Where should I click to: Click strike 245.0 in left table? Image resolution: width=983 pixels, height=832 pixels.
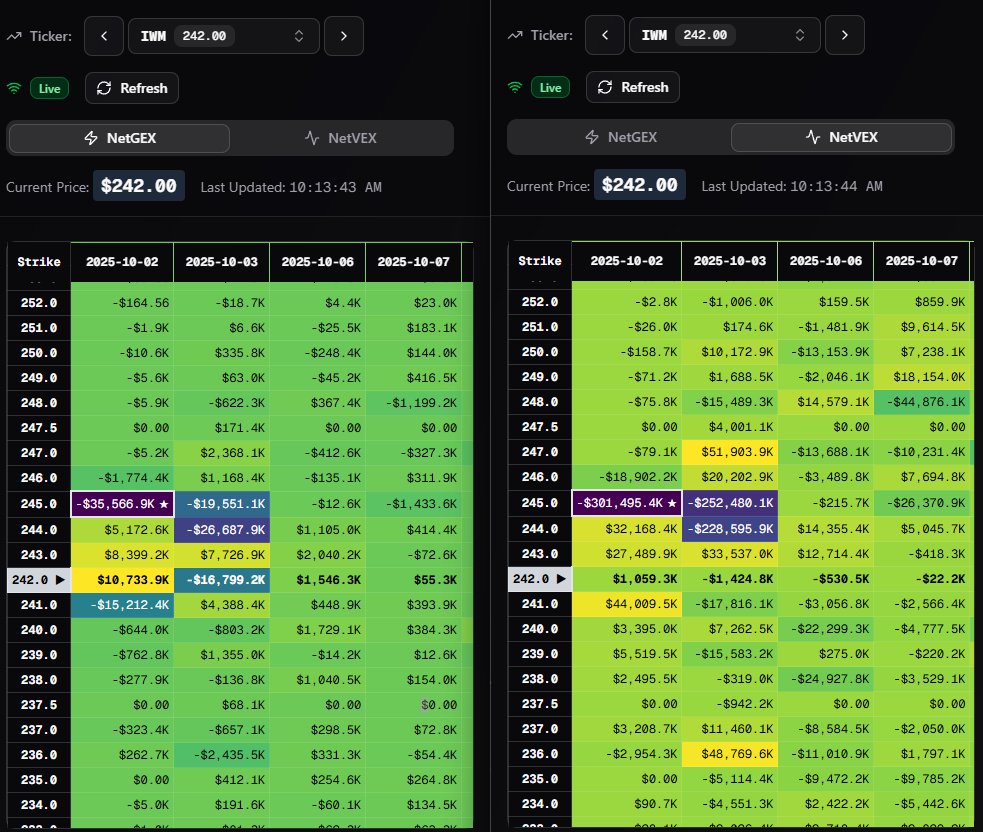(39, 504)
